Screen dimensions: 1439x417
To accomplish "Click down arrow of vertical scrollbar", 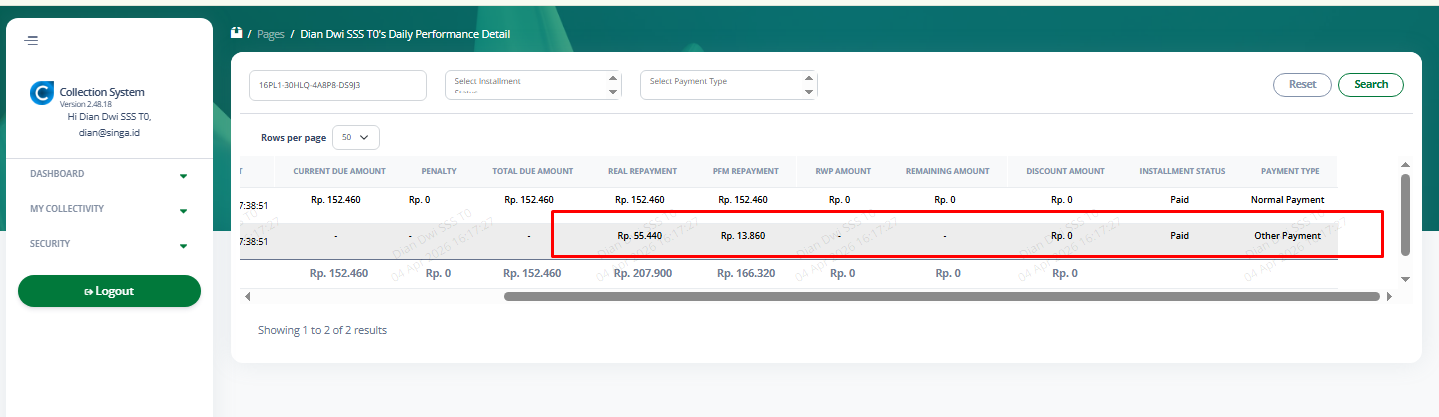I will coord(1405,279).
